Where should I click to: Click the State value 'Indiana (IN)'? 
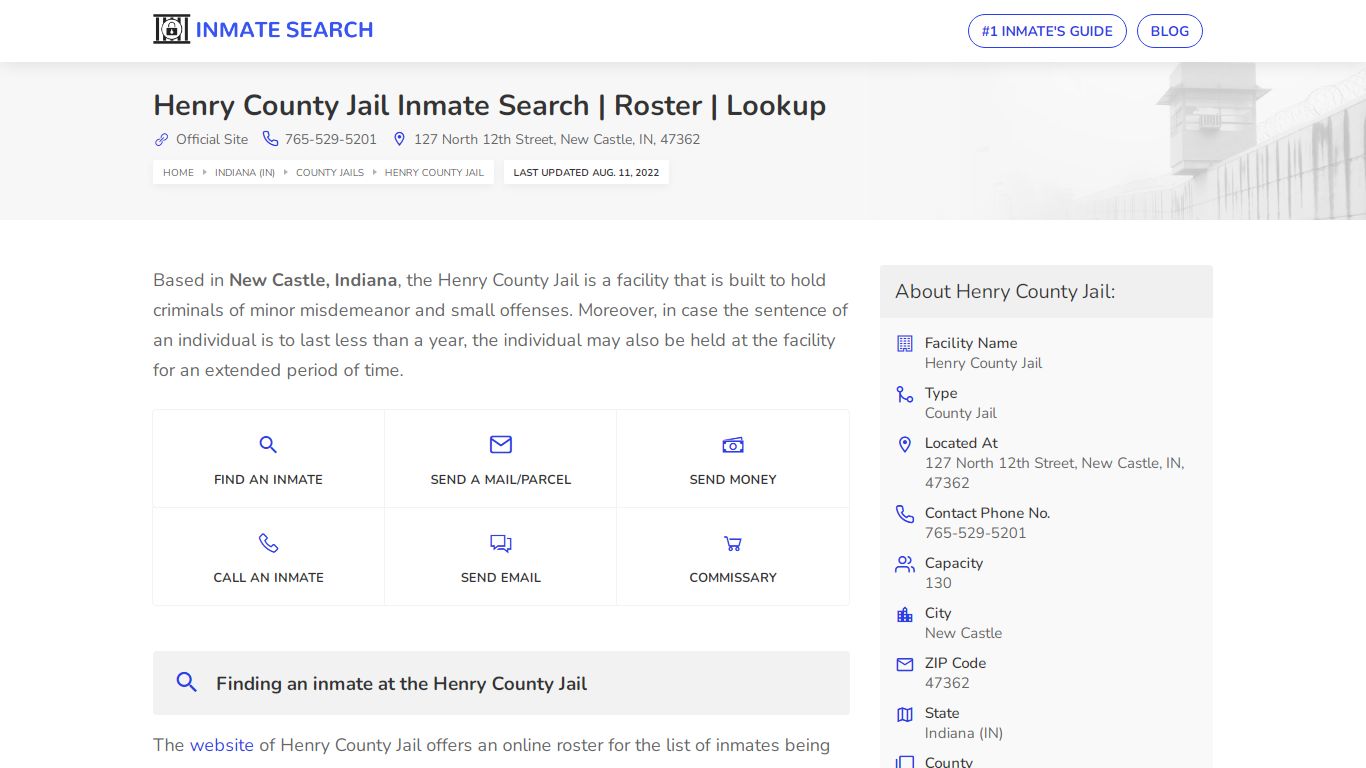click(x=964, y=733)
